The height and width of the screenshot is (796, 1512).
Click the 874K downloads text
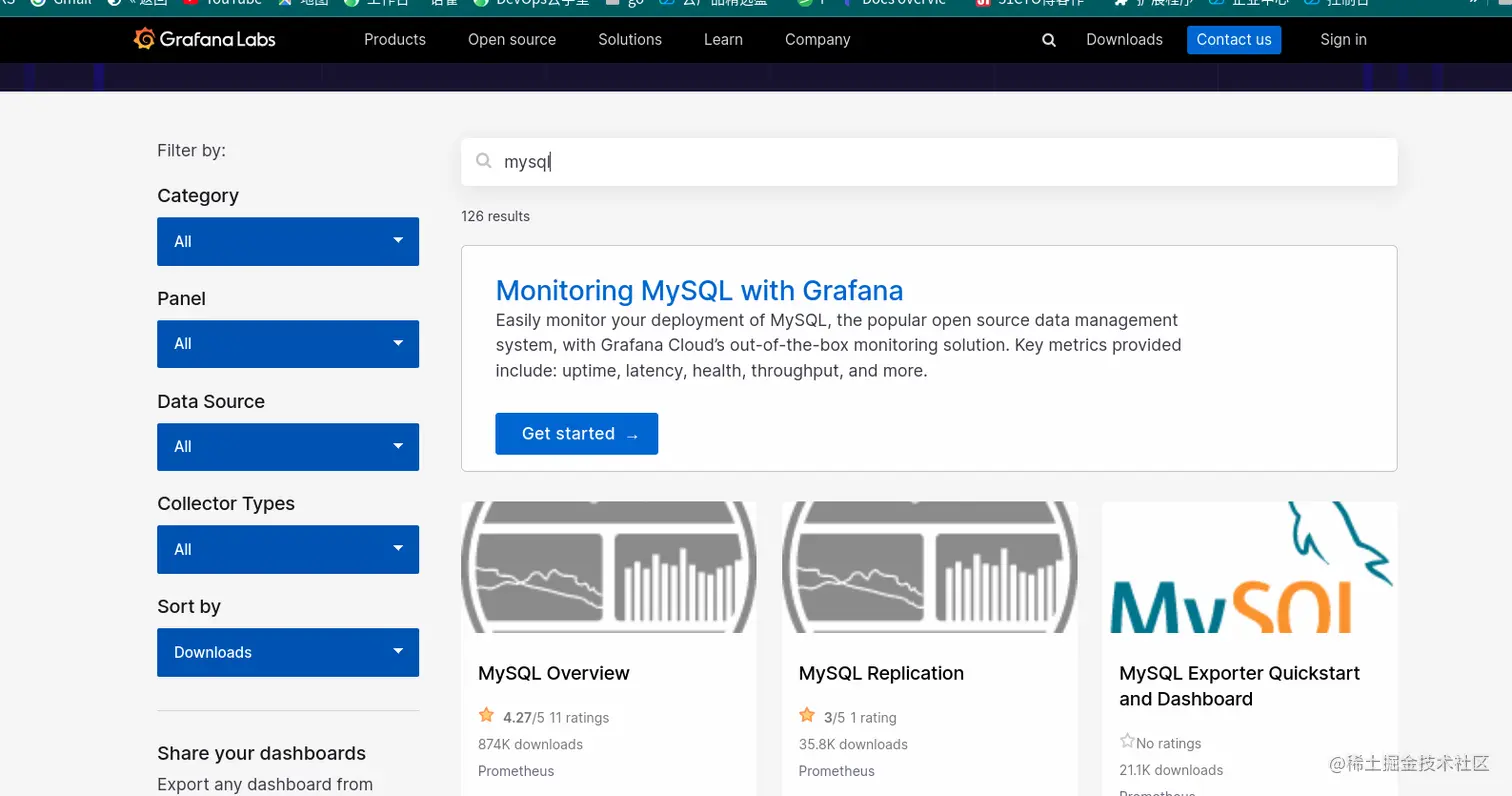[530, 744]
